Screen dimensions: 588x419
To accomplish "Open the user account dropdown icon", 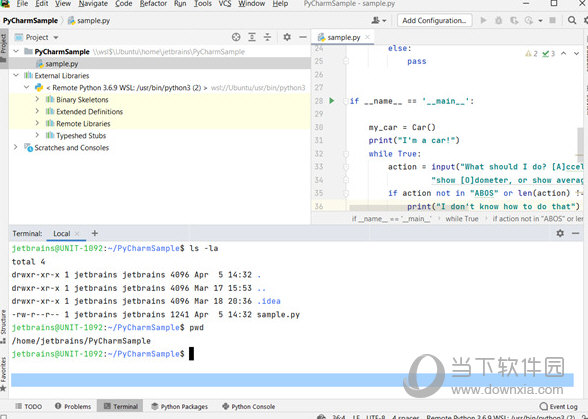I will coord(378,20).
